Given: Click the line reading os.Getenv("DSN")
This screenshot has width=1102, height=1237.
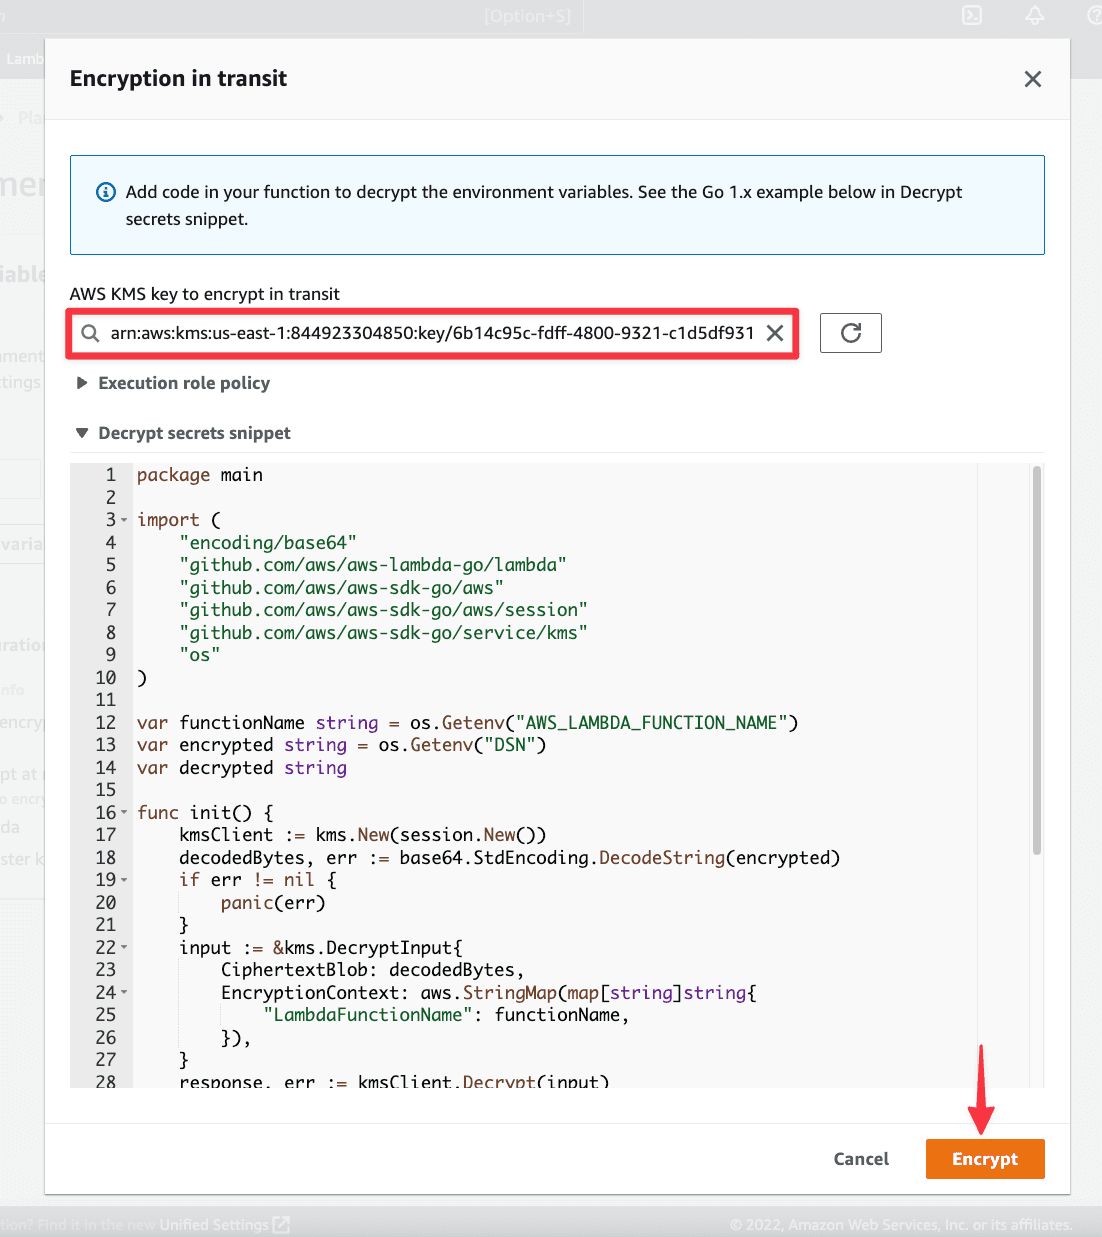Looking at the screenshot, I should point(341,745).
